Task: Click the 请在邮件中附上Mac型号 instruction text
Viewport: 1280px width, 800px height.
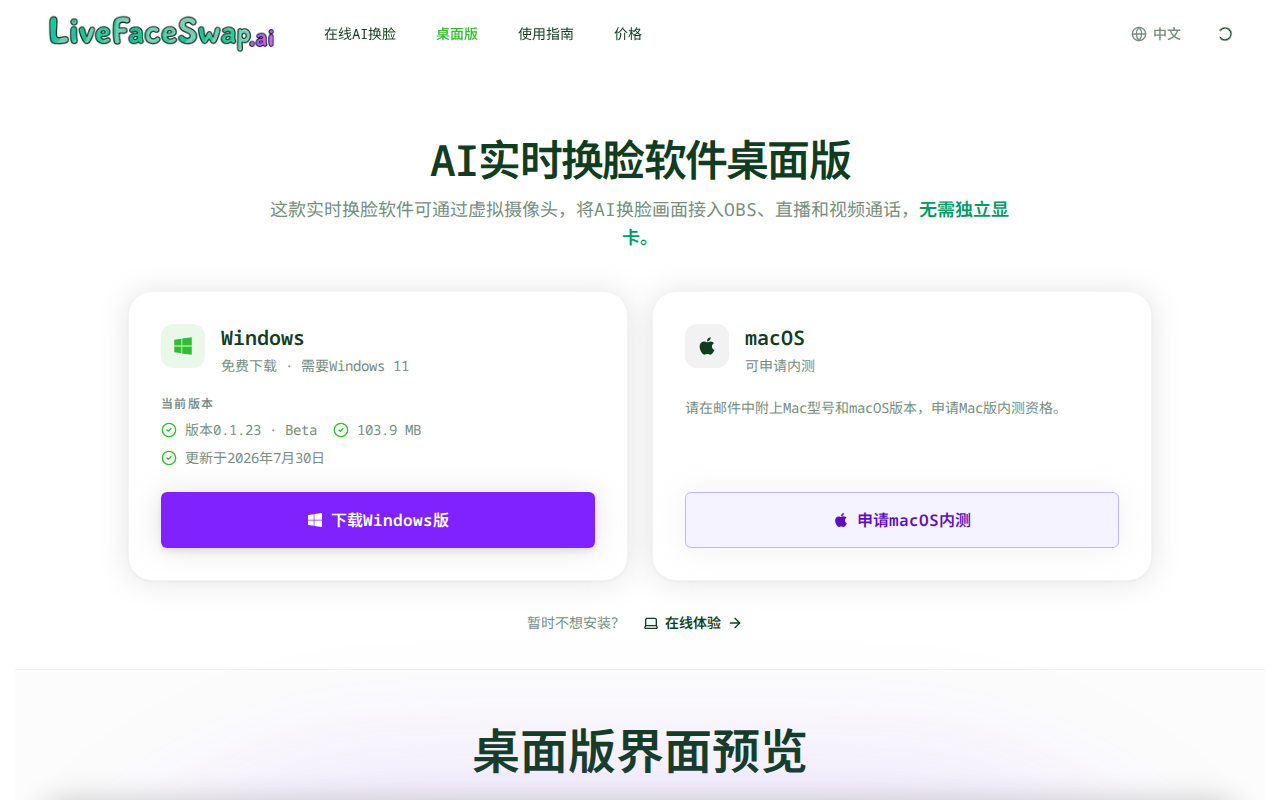Action: (x=873, y=408)
